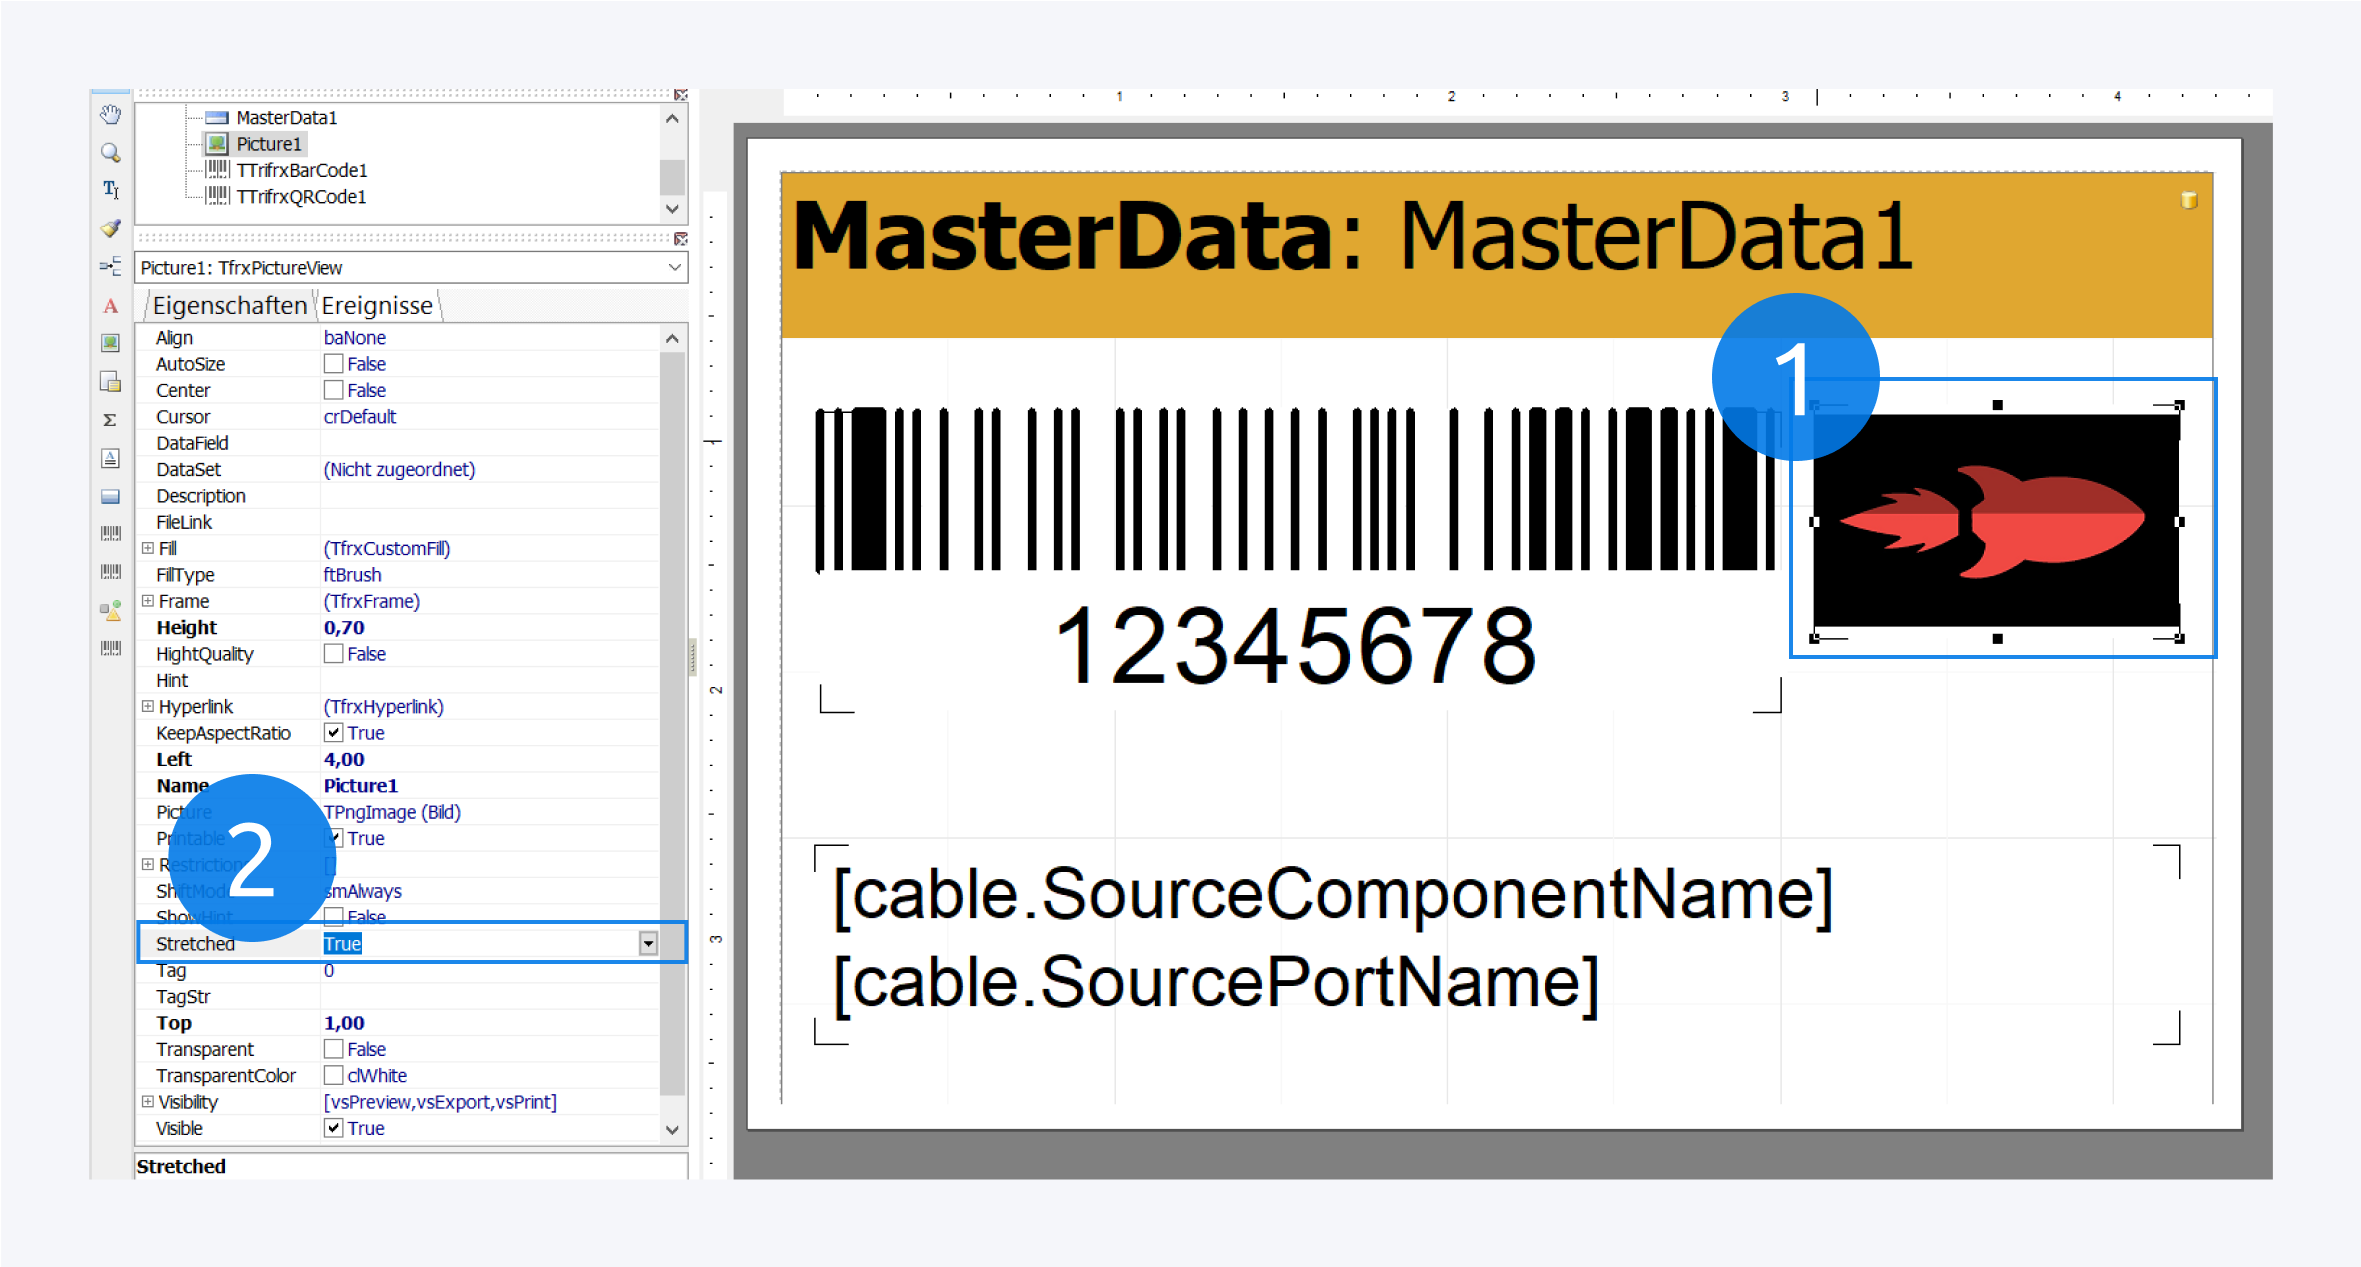Expand the Frame property group
This screenshot has height=1267, width=2361.
tap(148, 601)
